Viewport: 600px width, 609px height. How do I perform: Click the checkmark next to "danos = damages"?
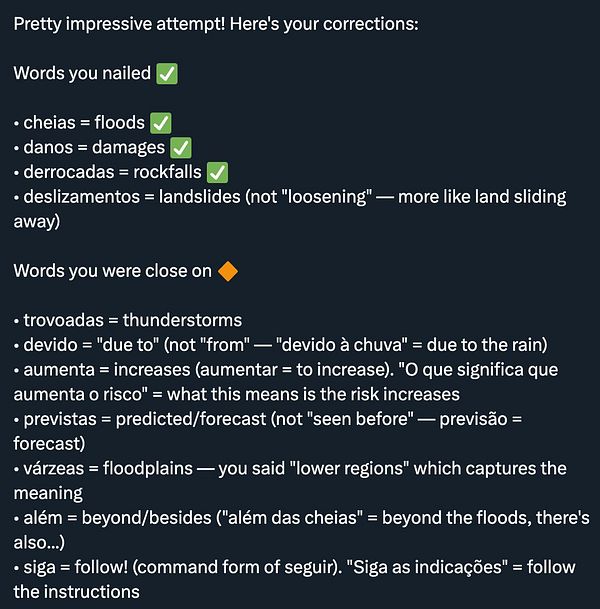coord(181,148)
